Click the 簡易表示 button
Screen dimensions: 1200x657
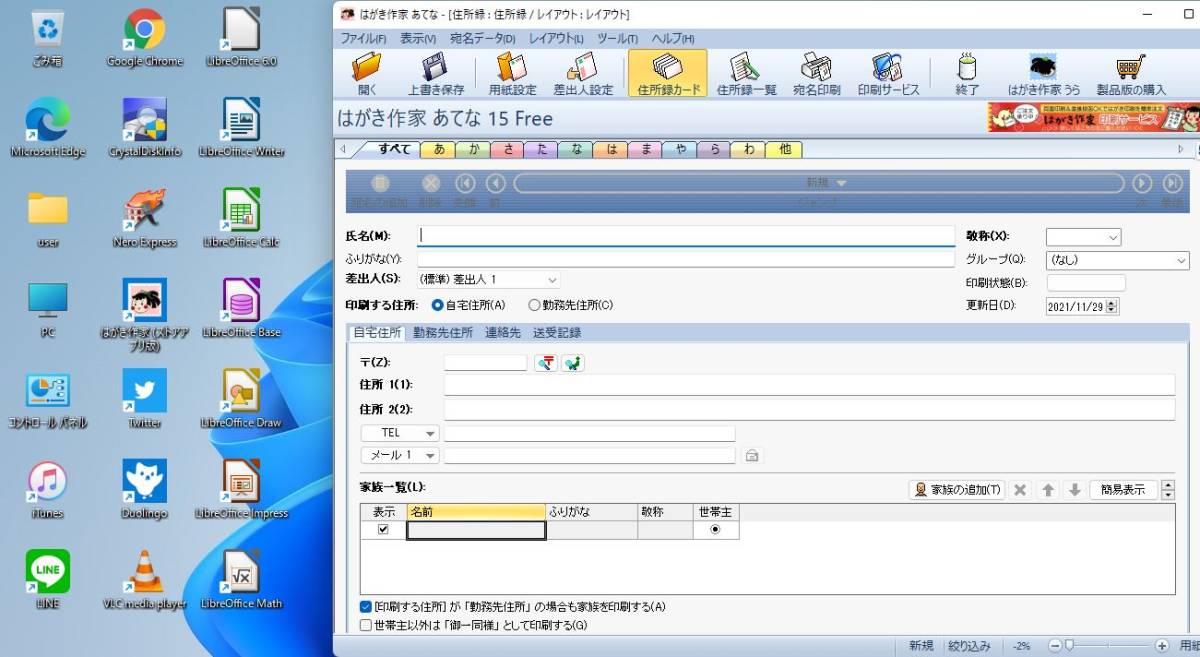pyautogui.click(x=1123, y=490)
